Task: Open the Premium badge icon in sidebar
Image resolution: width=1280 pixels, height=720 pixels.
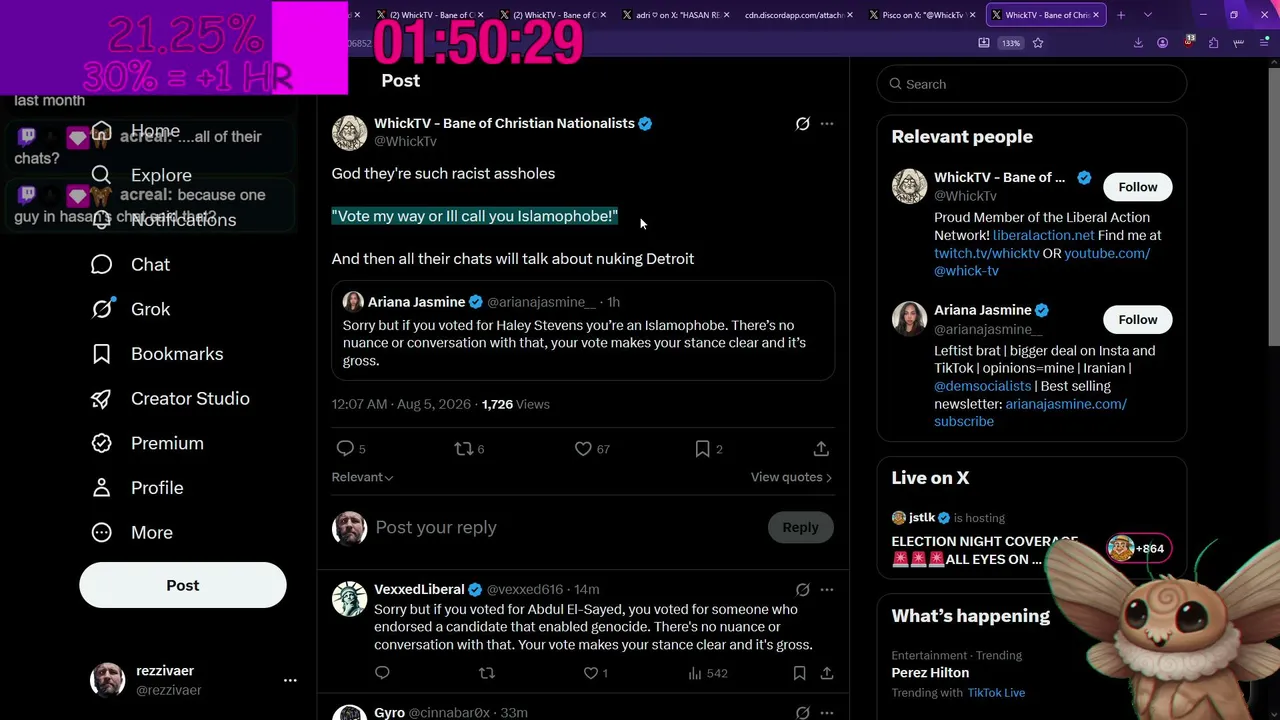Action: pos(101,443)
